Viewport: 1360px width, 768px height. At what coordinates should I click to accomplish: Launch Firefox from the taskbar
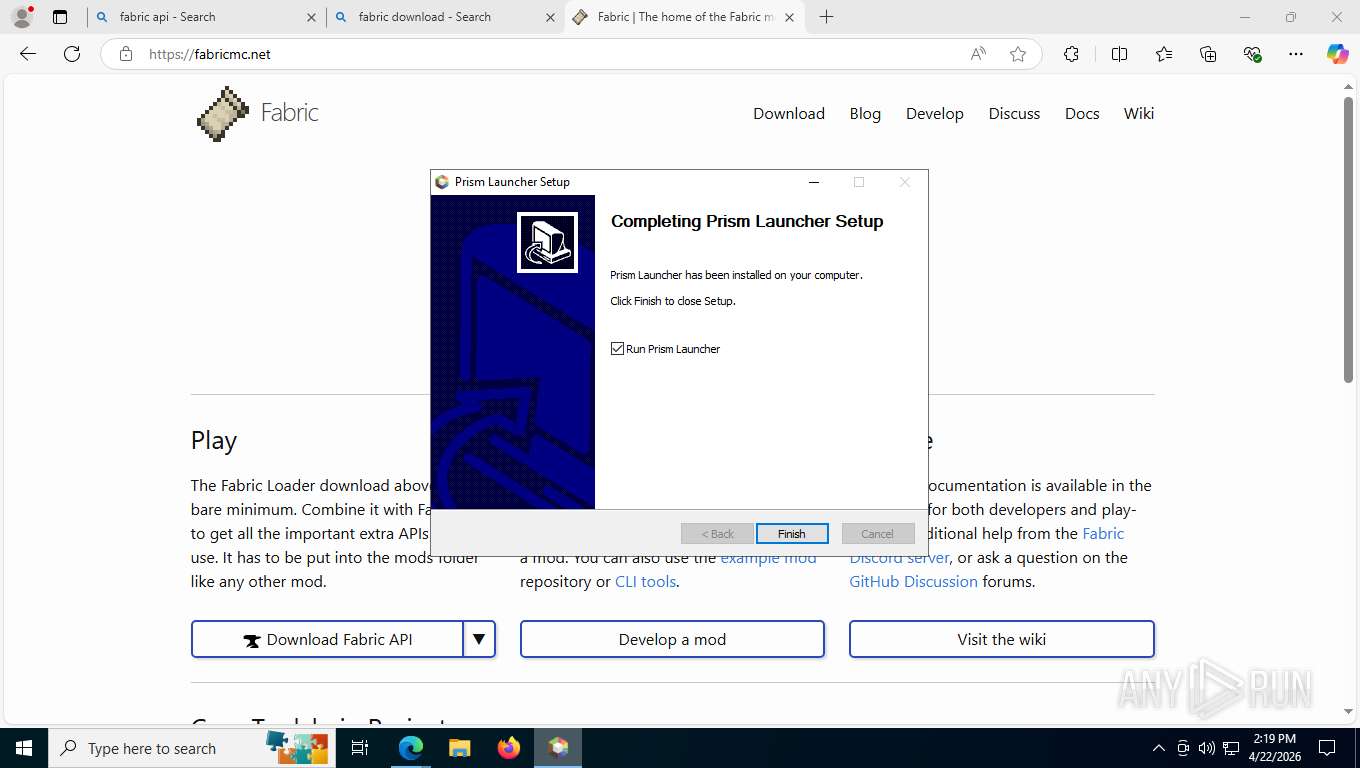pos(509,748)
